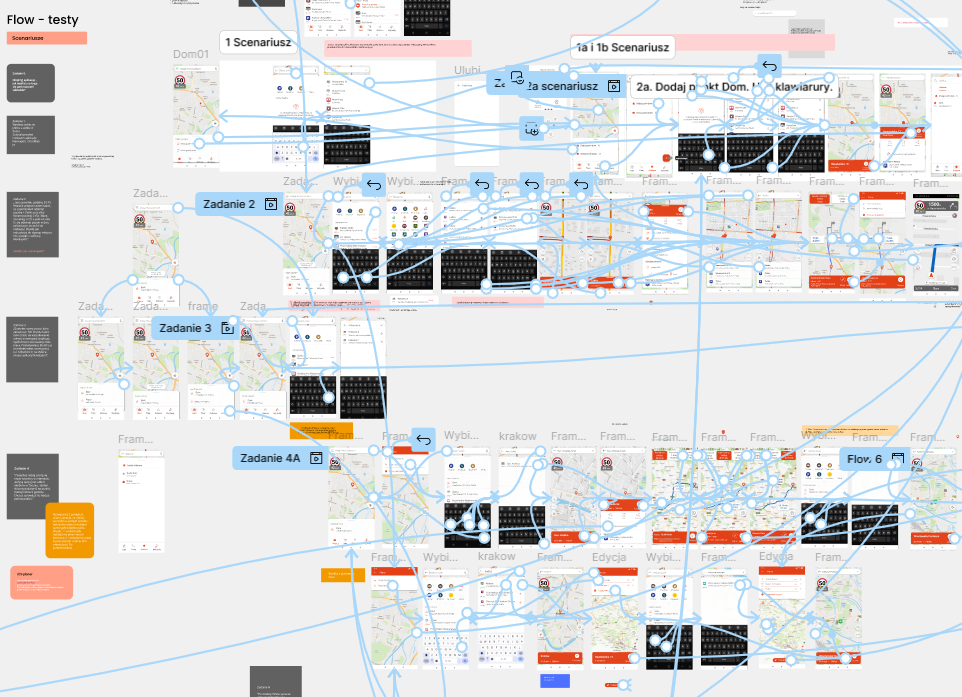Select the Flow 6 starting point label

(865, 459)
